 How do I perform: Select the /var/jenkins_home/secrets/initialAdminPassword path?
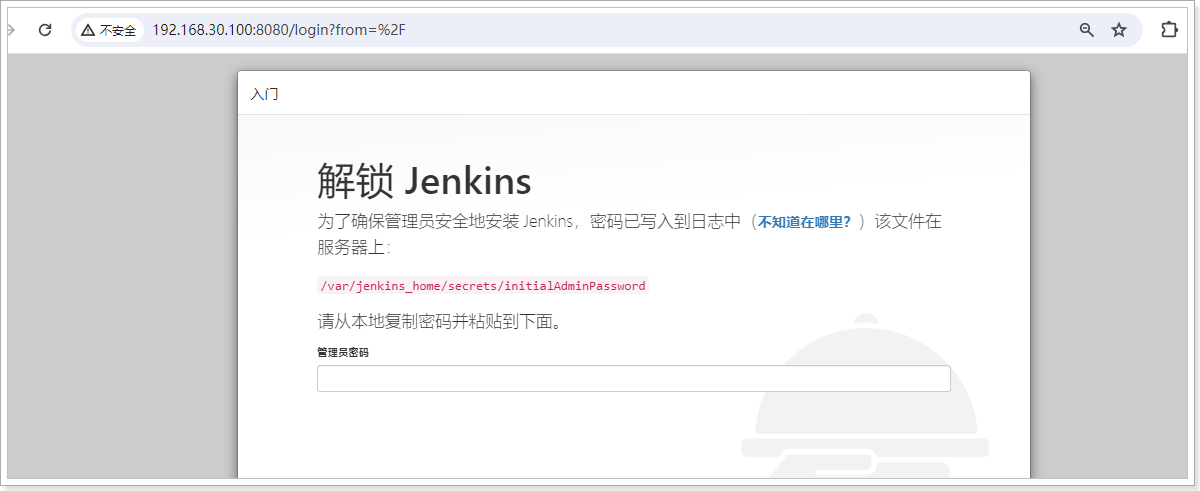[x=483, y=285]
